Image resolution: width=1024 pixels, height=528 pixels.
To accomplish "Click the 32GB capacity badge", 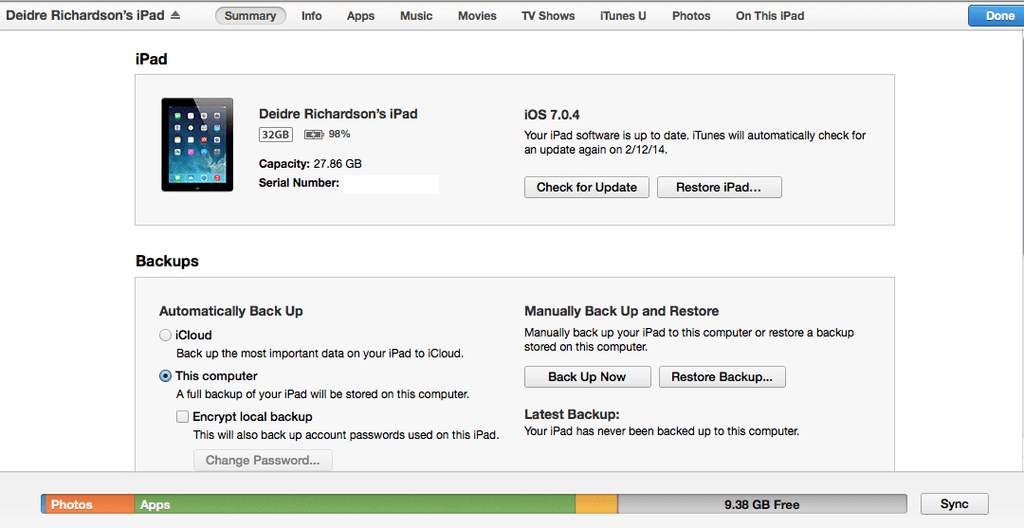I will 276,135.
